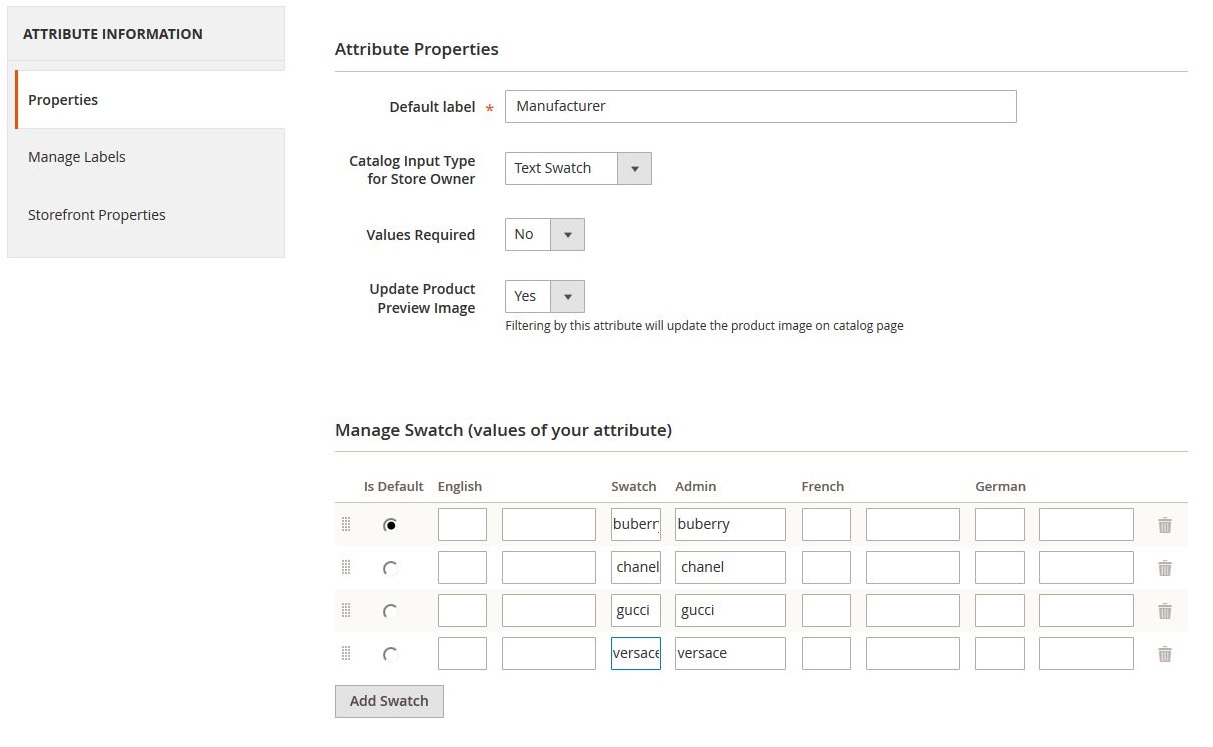This screenshot has height=747, width=1213.
Task: Set chanel as the default swatch
Action: [390, 568]
